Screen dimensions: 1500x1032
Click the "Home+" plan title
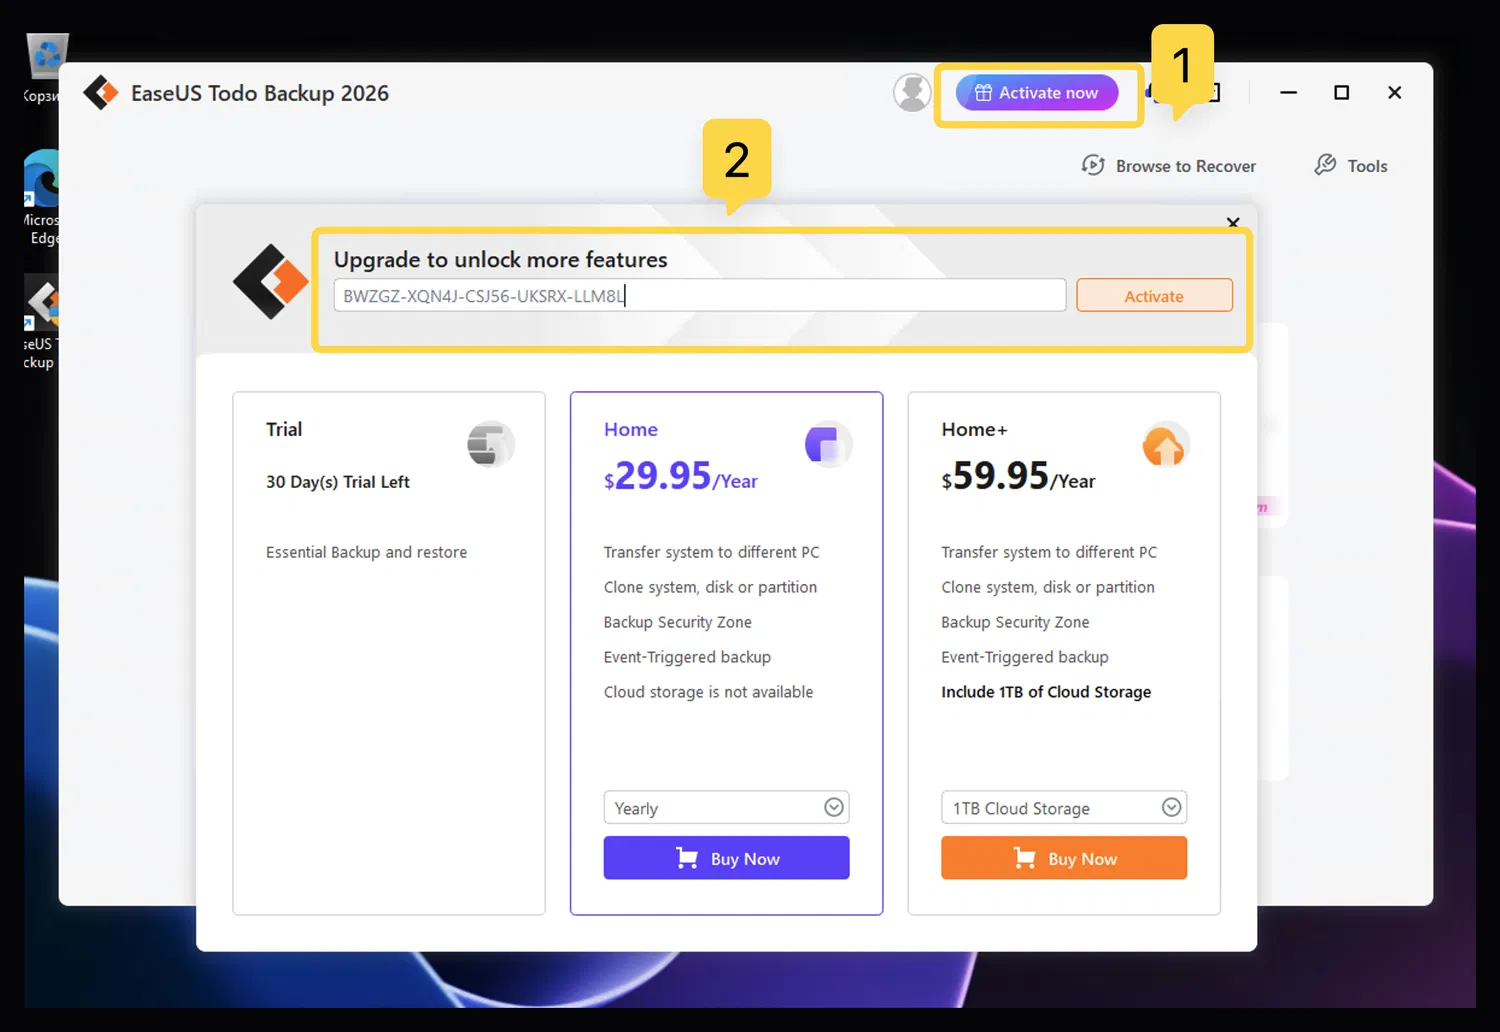coord(975,429)
